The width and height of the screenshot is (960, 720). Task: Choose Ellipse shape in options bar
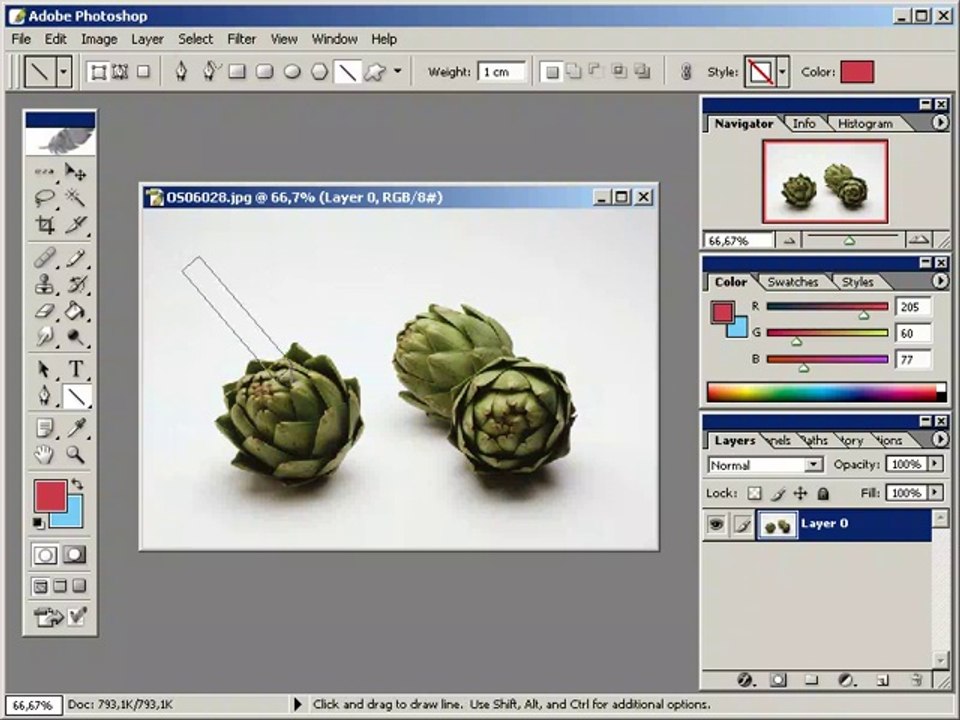click(292, 72)
